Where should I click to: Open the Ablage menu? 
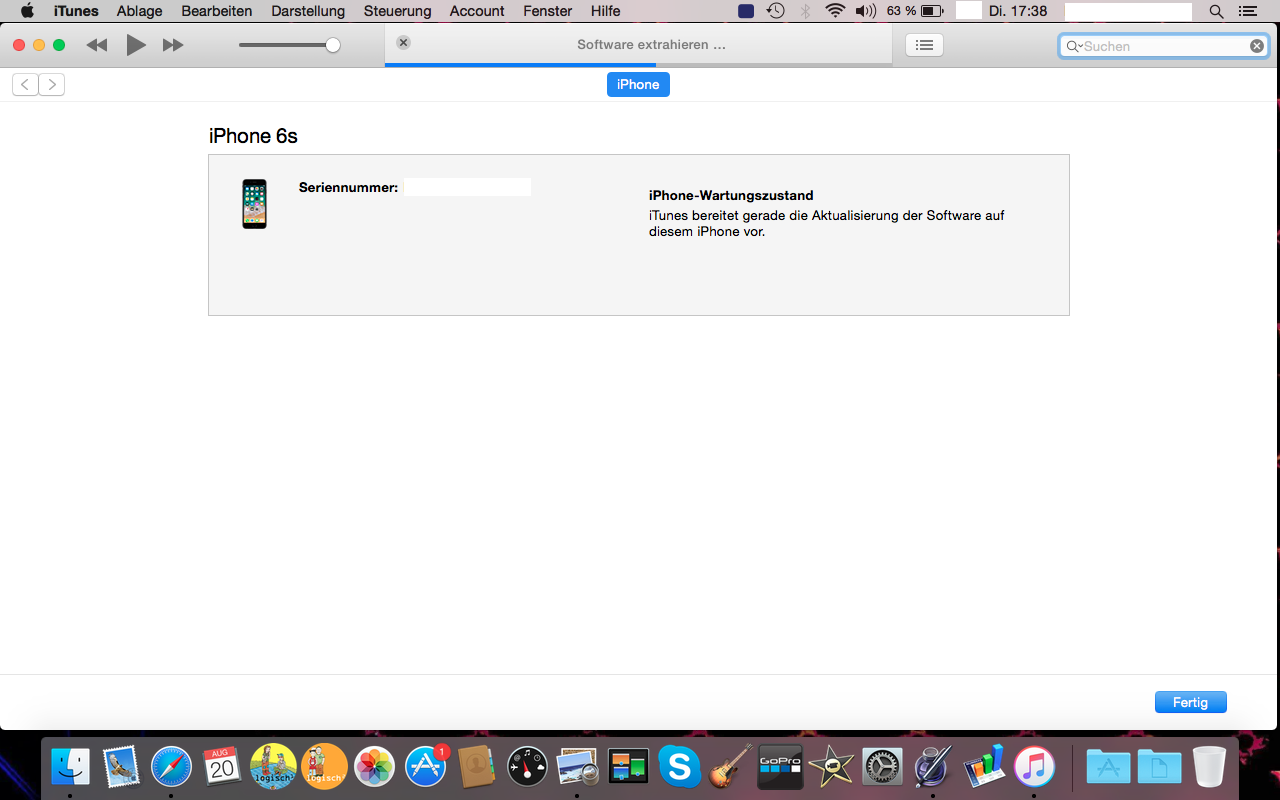(140, 11)
